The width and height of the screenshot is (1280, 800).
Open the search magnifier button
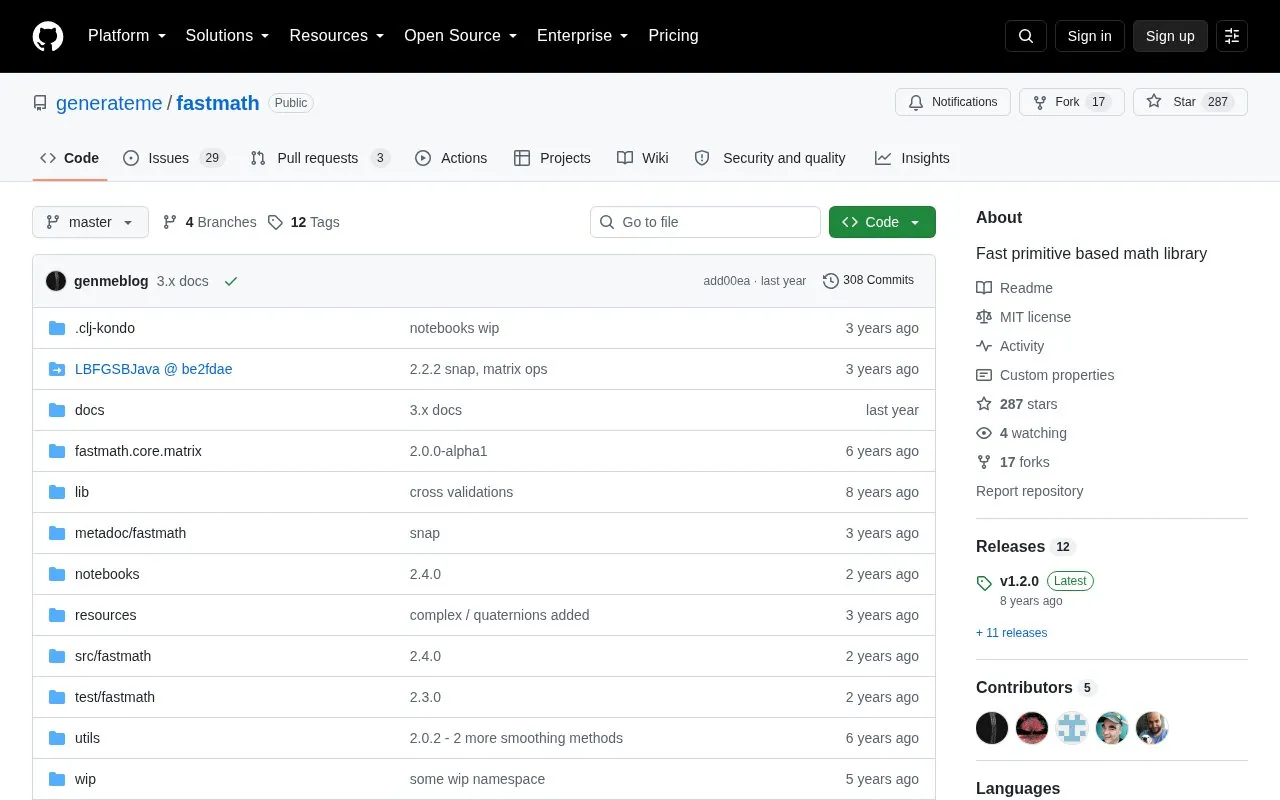click(1026, 36)
